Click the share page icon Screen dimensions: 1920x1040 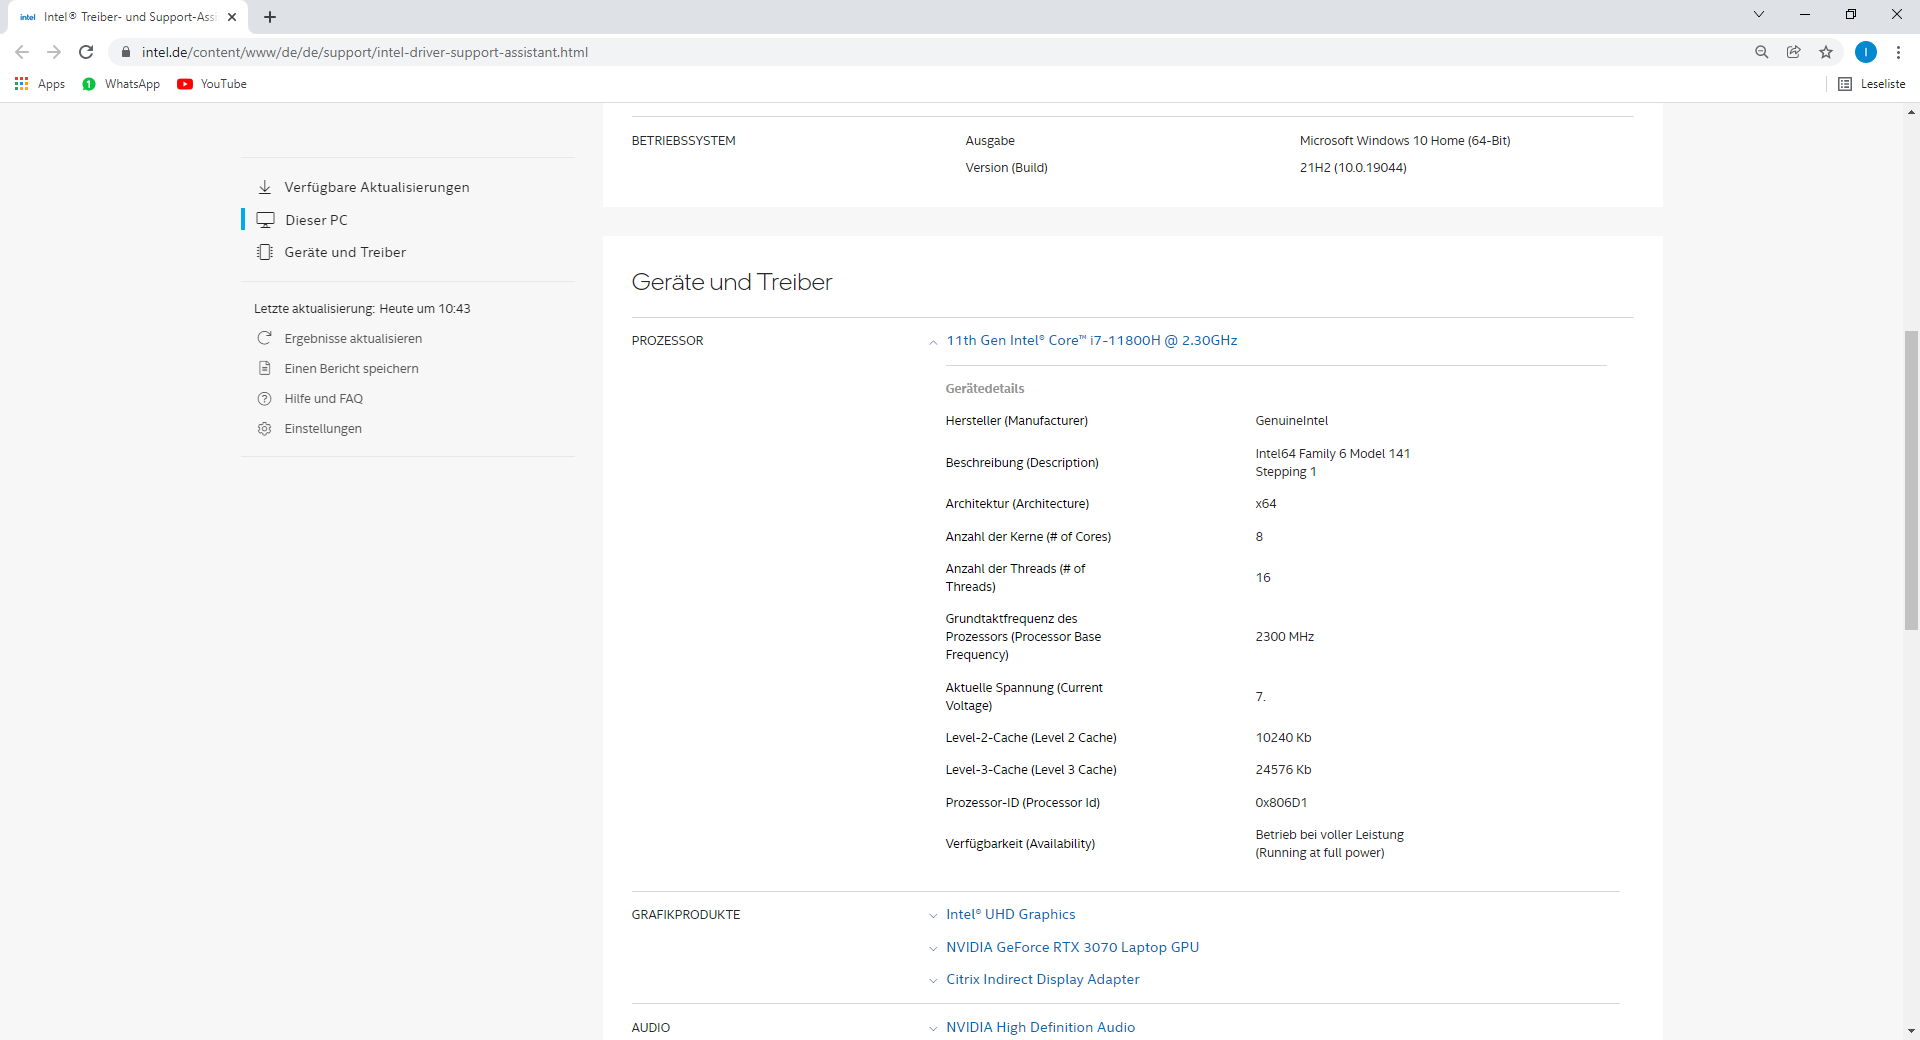[1794, 52]
